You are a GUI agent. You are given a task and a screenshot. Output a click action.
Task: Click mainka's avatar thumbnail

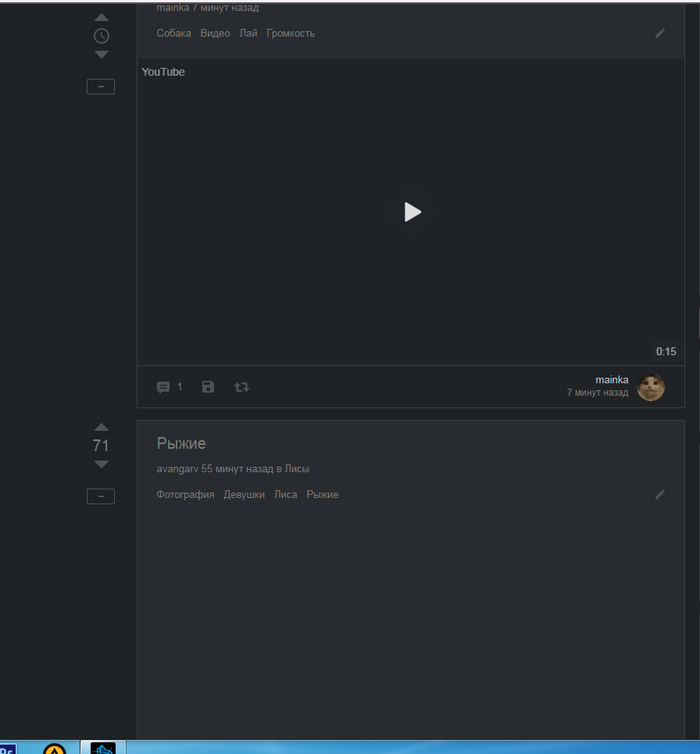click(x=651, y=387)
